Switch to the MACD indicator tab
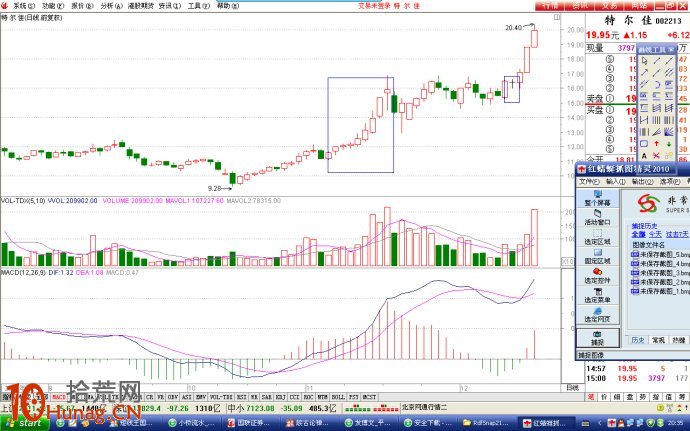690x431 pixels. click(x=59, y=397)
